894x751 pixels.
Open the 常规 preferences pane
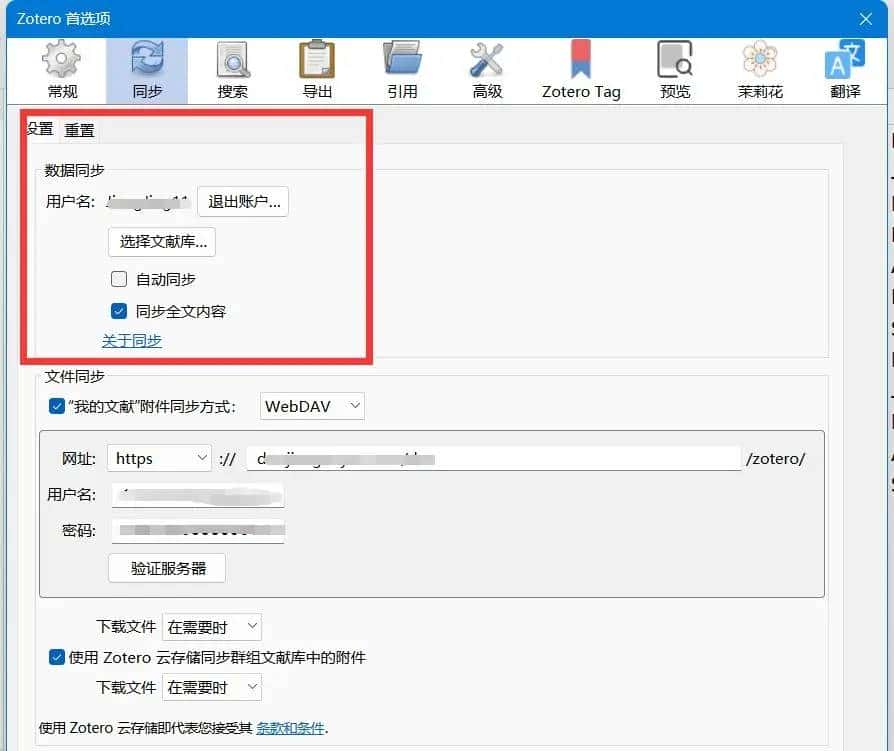[59, 68]
